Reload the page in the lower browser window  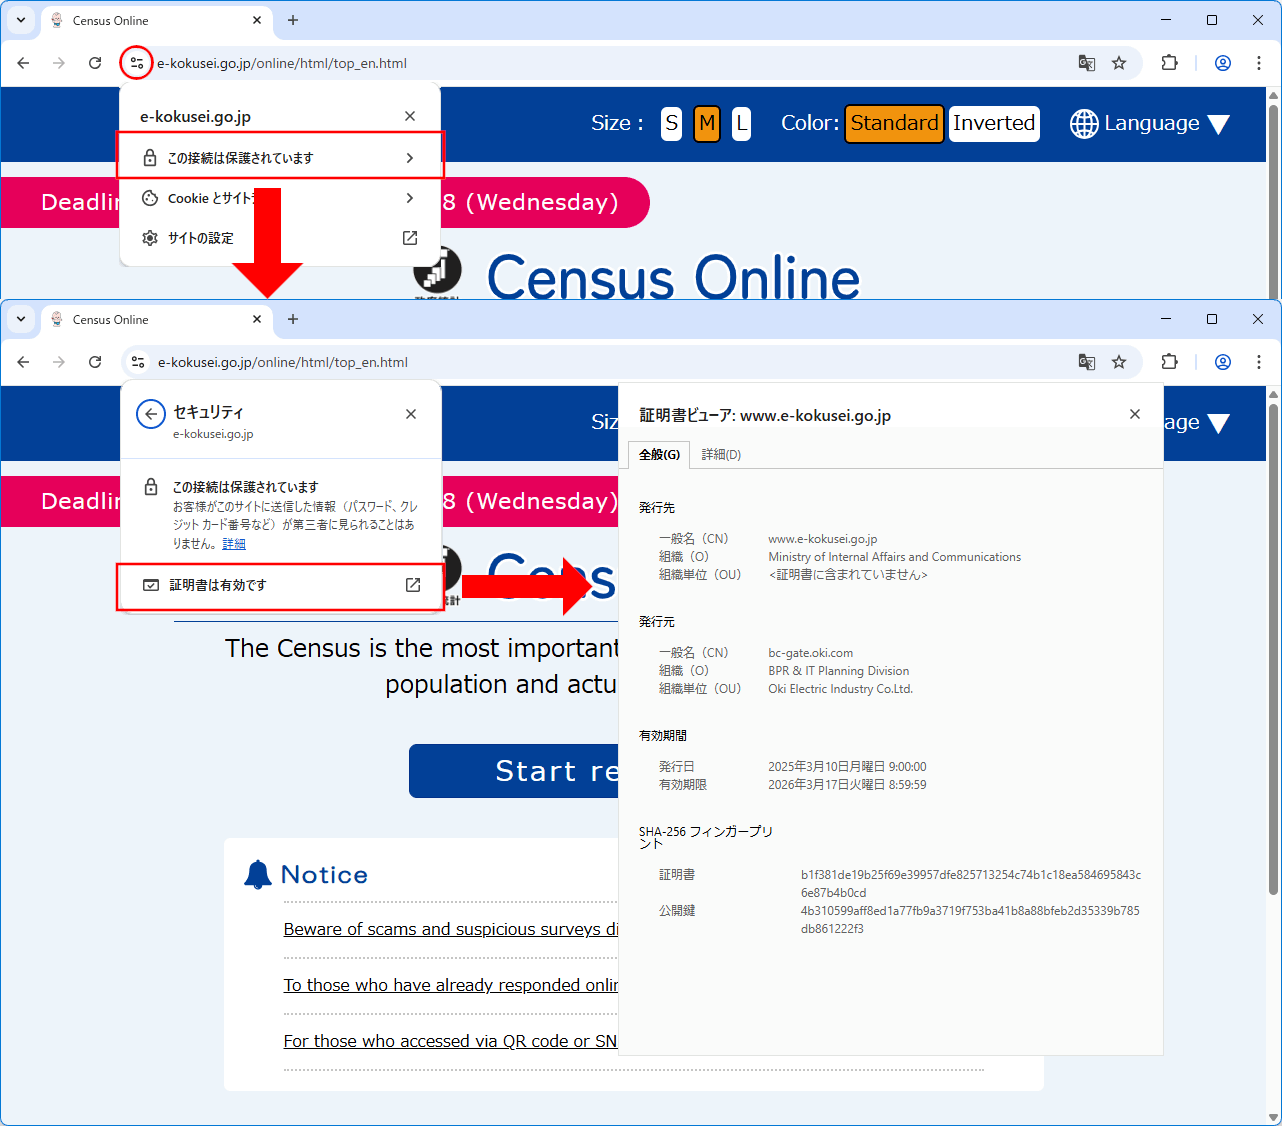[x=95, y=362]
